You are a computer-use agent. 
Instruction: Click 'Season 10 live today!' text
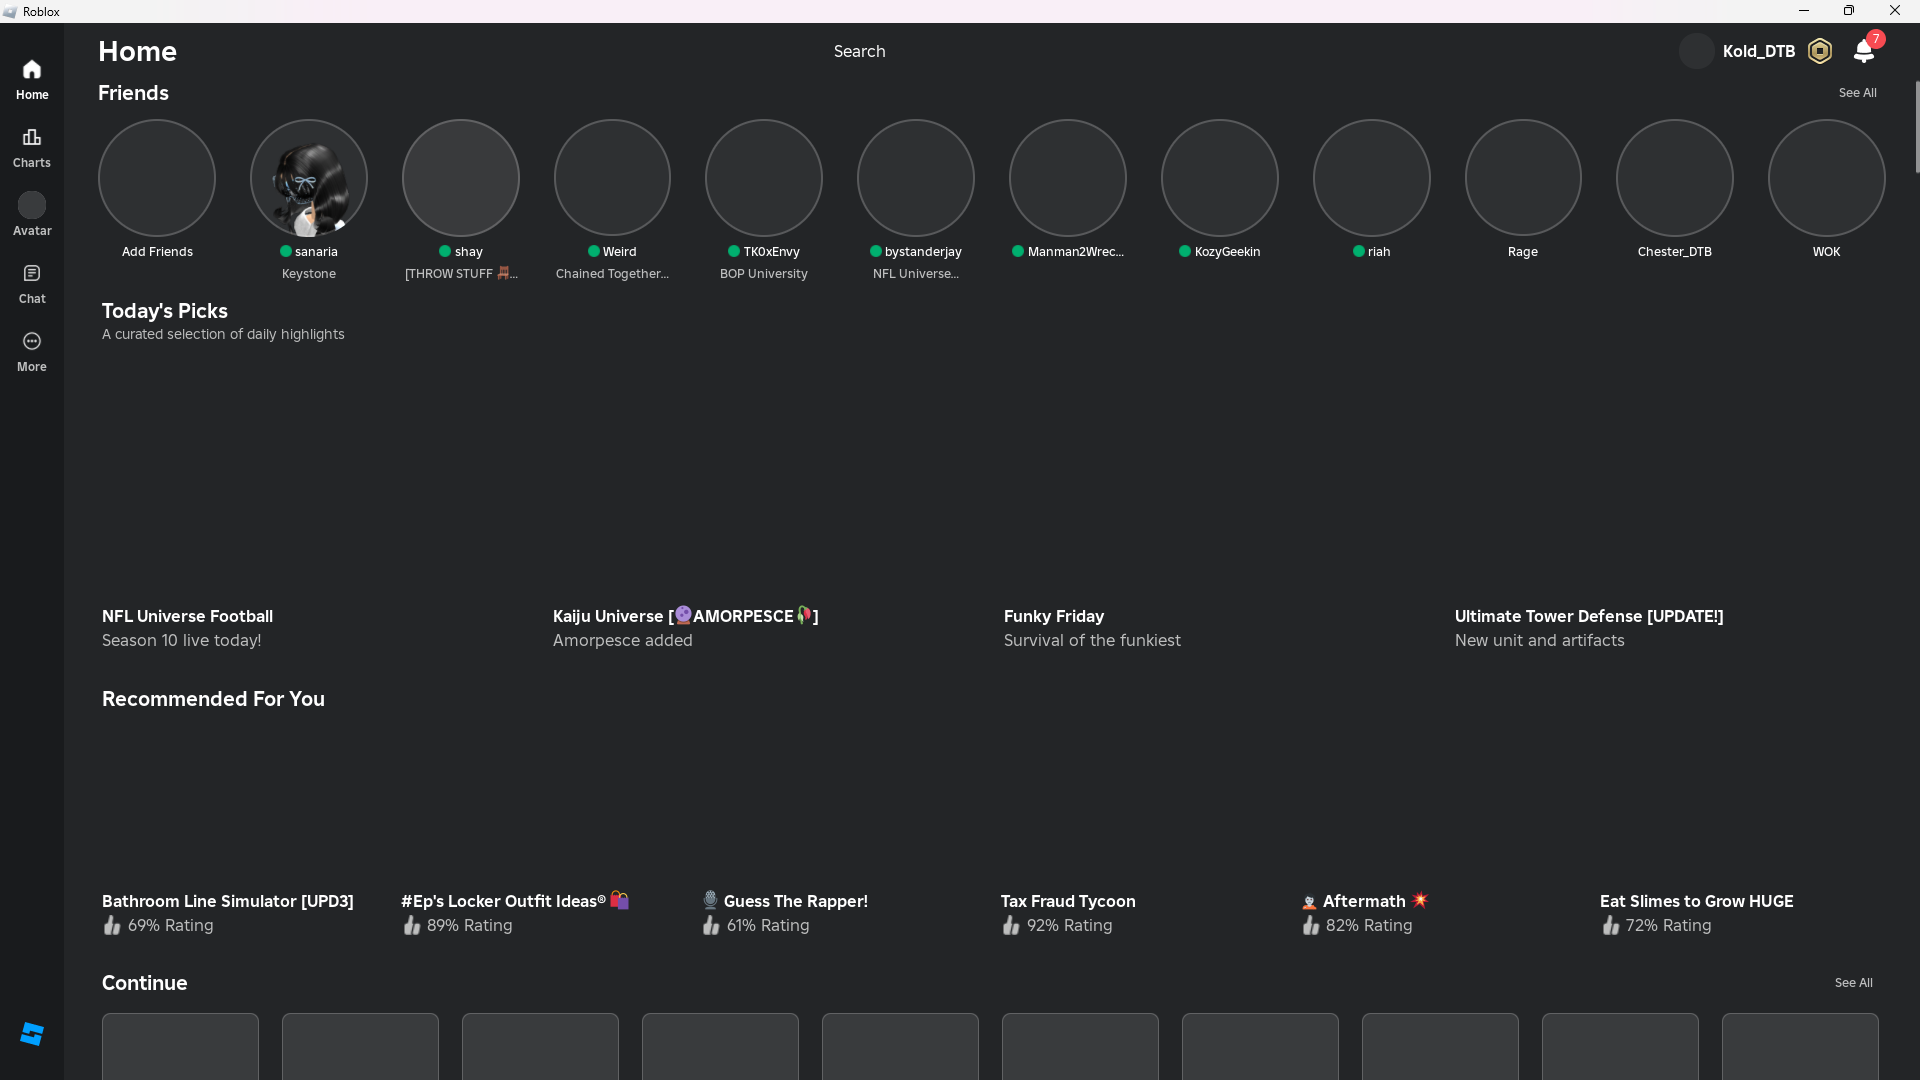pos(181,640)
